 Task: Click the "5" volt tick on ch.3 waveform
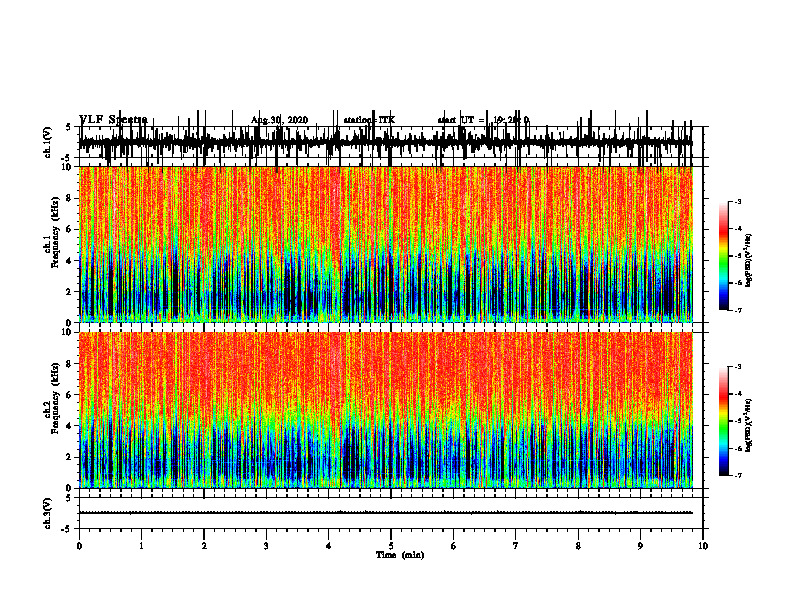tap(69, 498)
